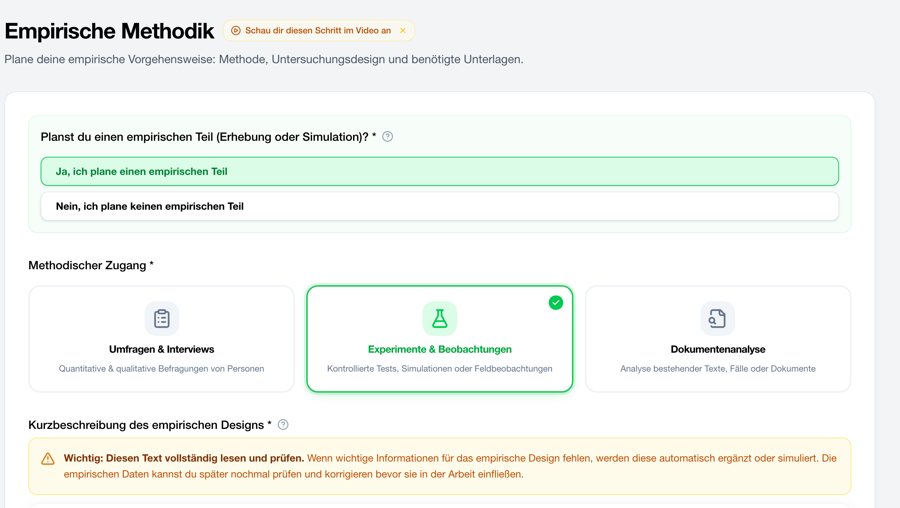Image resolution: width=900 pixels, height=508 pixels.
Task: Click help icon next to empirischen Teil question
Action: coord(387,137)
